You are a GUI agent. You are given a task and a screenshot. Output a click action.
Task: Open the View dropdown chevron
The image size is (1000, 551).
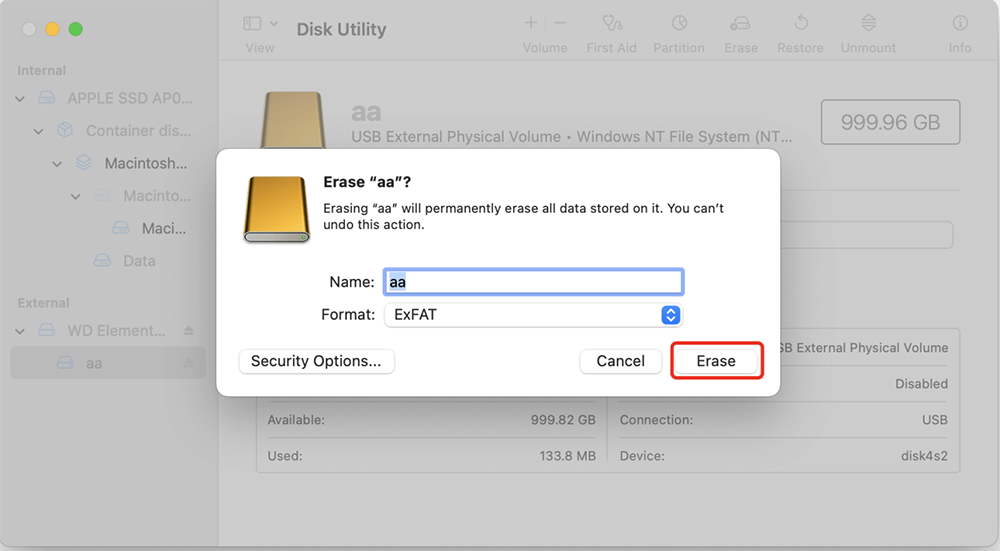pos(274,24)
